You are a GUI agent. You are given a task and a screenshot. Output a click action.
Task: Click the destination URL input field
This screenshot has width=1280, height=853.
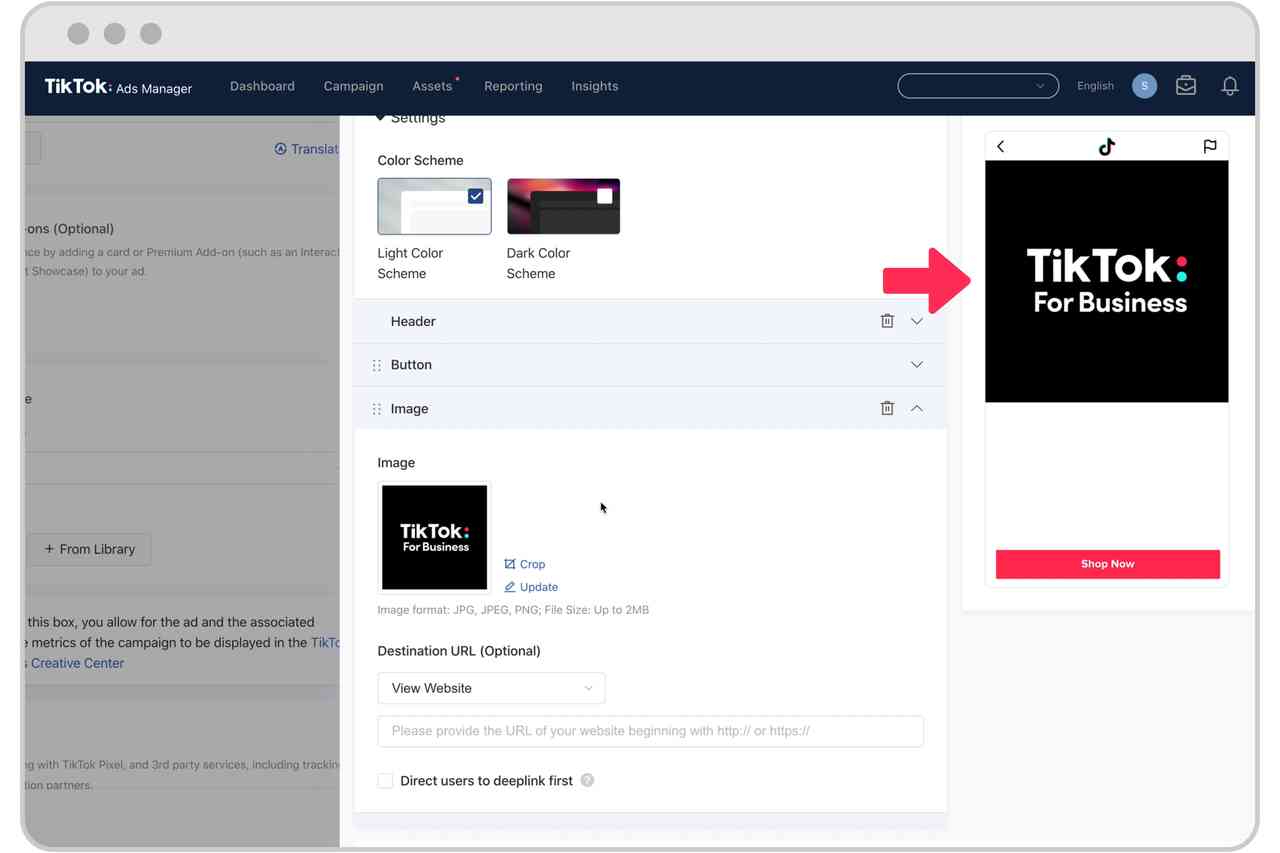click(x=650, y=731)
